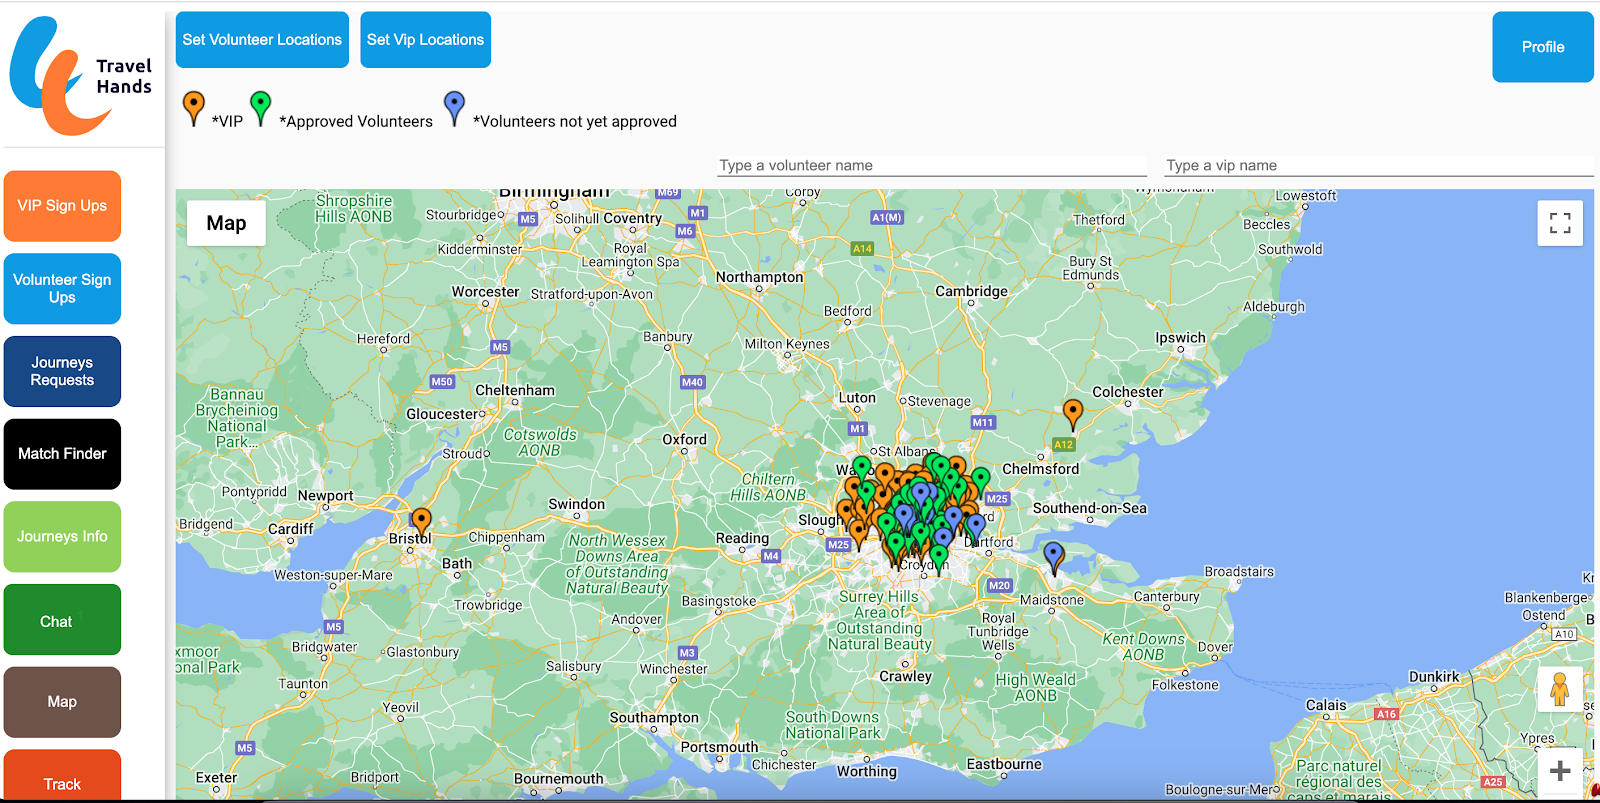Click the Reading map label
This screenshot has width=1600, height=803.
(x=742, y=538)
